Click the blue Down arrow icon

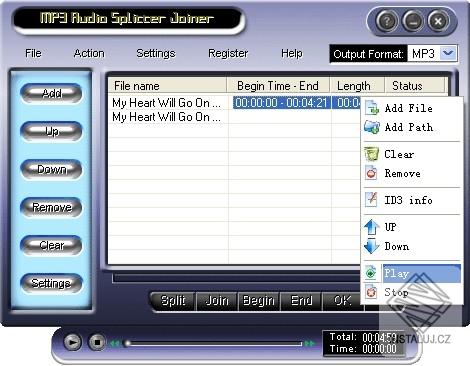(x=371, y=246)
